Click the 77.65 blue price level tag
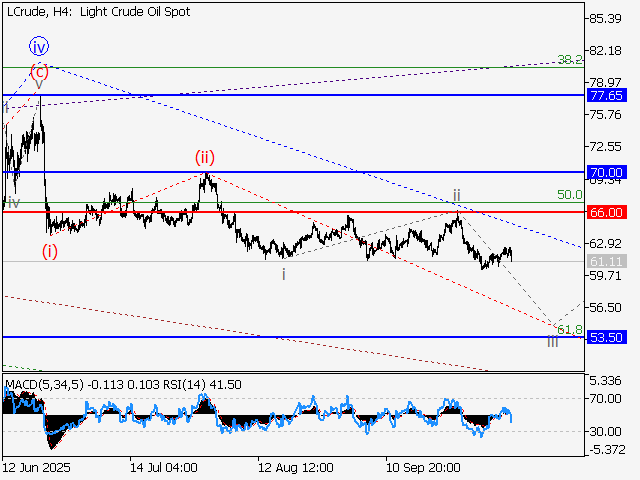 (x=607, y=95)
